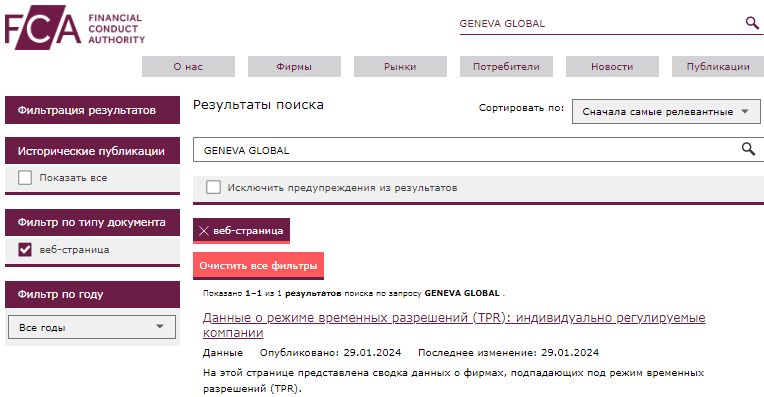Open the Данные о режиме временных разрешений (TPR) link
The image size is (764, 397).
[454, 325]
